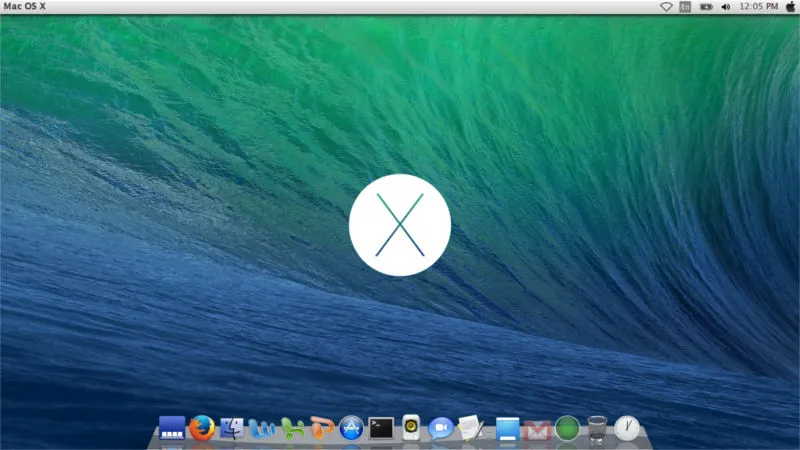Open the battery status menu

pos(706,7)
